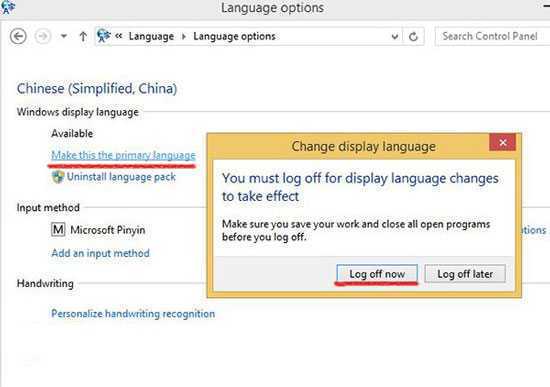Select Microsoft Pinyin input method
This screenshot has width=550, height=387.
pos(108,230)
